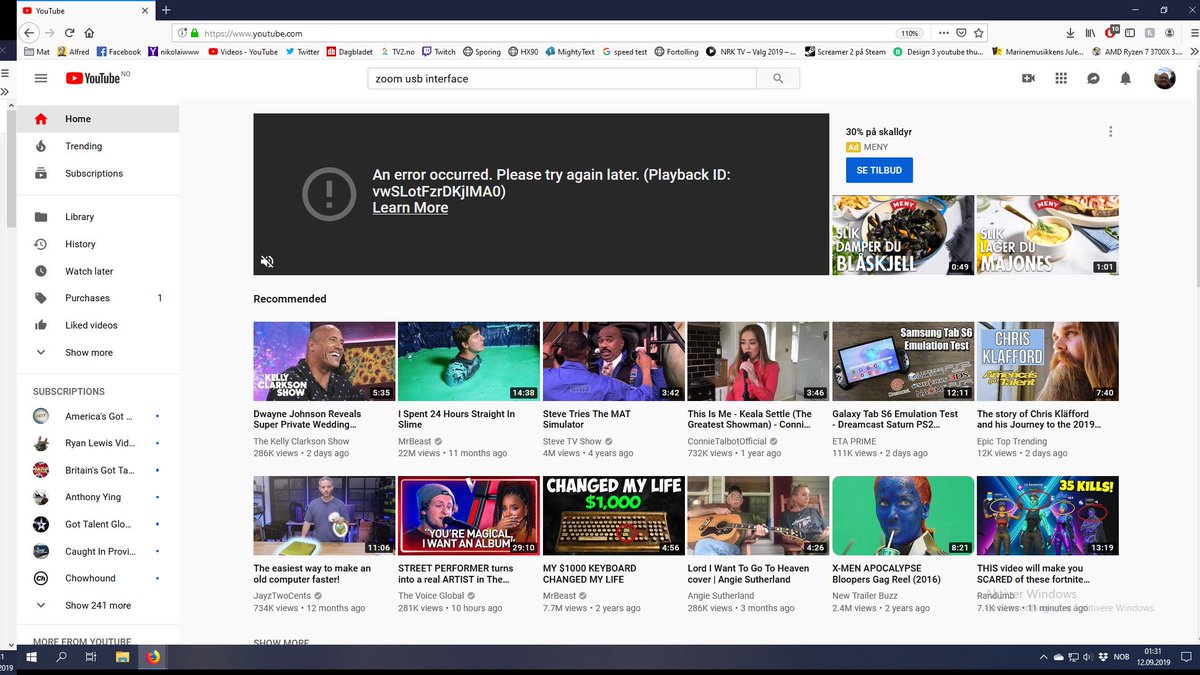Open the Dwayne Johnson Kelly Clarkson video thumbnail
1200x675 pixels.
pos(324,361)
